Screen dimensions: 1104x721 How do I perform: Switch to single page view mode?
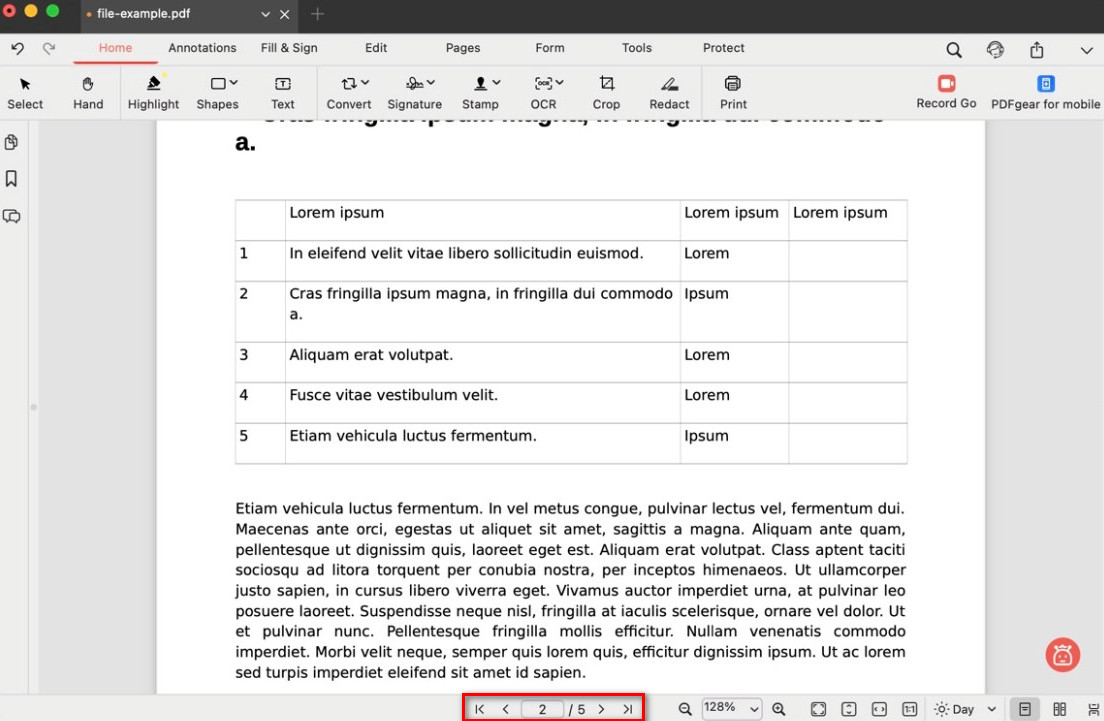tap(1025, 709)
